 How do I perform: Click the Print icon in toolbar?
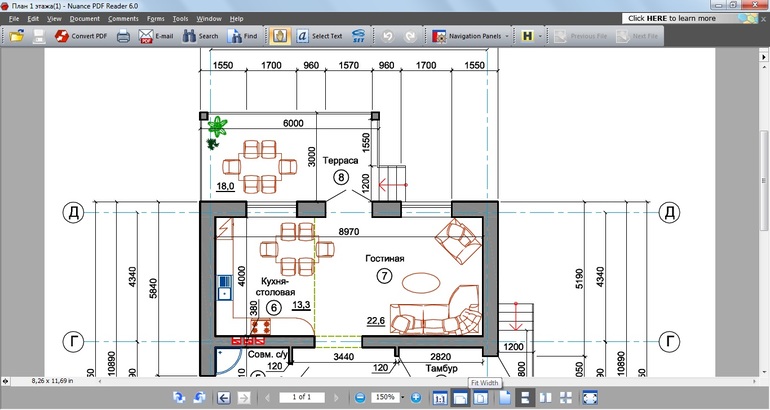(x=123, y=36)
